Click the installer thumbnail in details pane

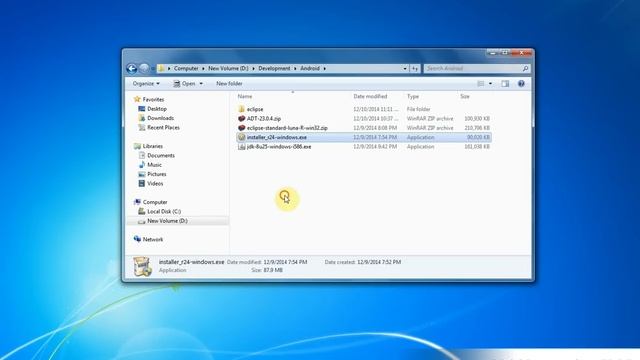[x=143, y=267]
